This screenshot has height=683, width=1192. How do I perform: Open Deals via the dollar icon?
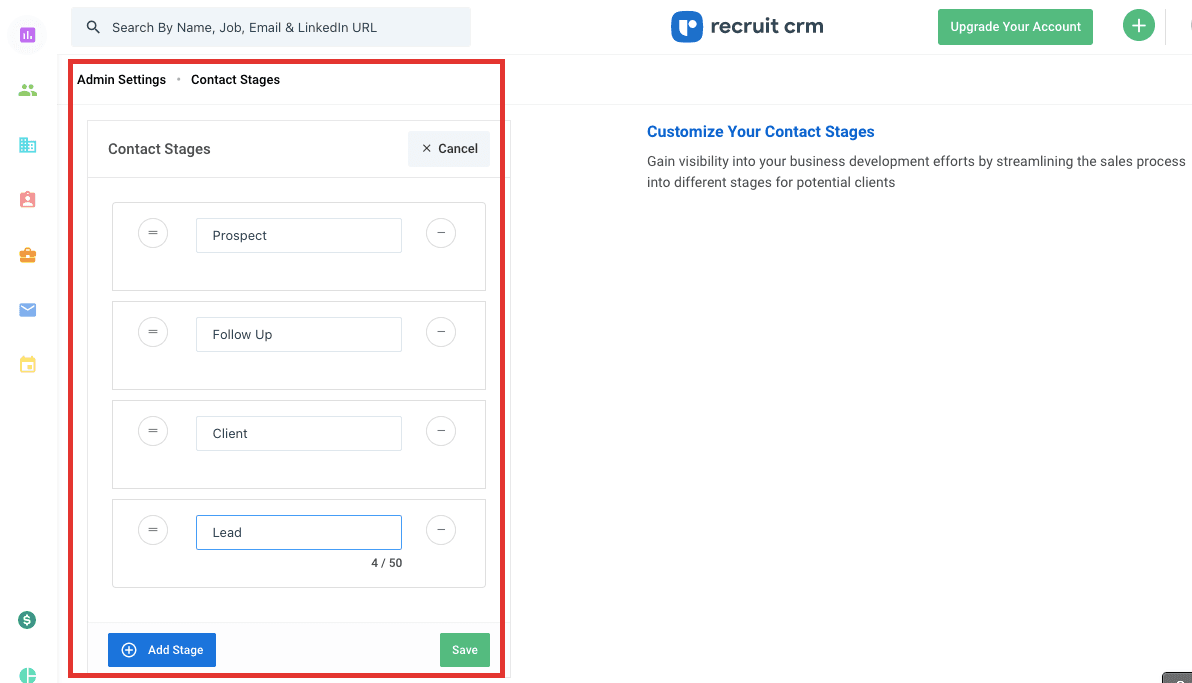pyautogui.click(x=27, y=620)
